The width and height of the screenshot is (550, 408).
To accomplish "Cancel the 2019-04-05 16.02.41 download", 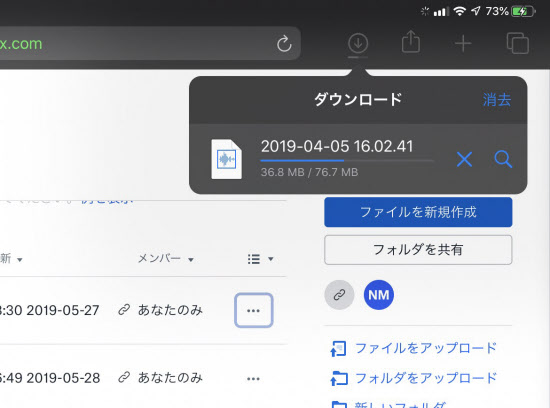I will tap(464, 159).
